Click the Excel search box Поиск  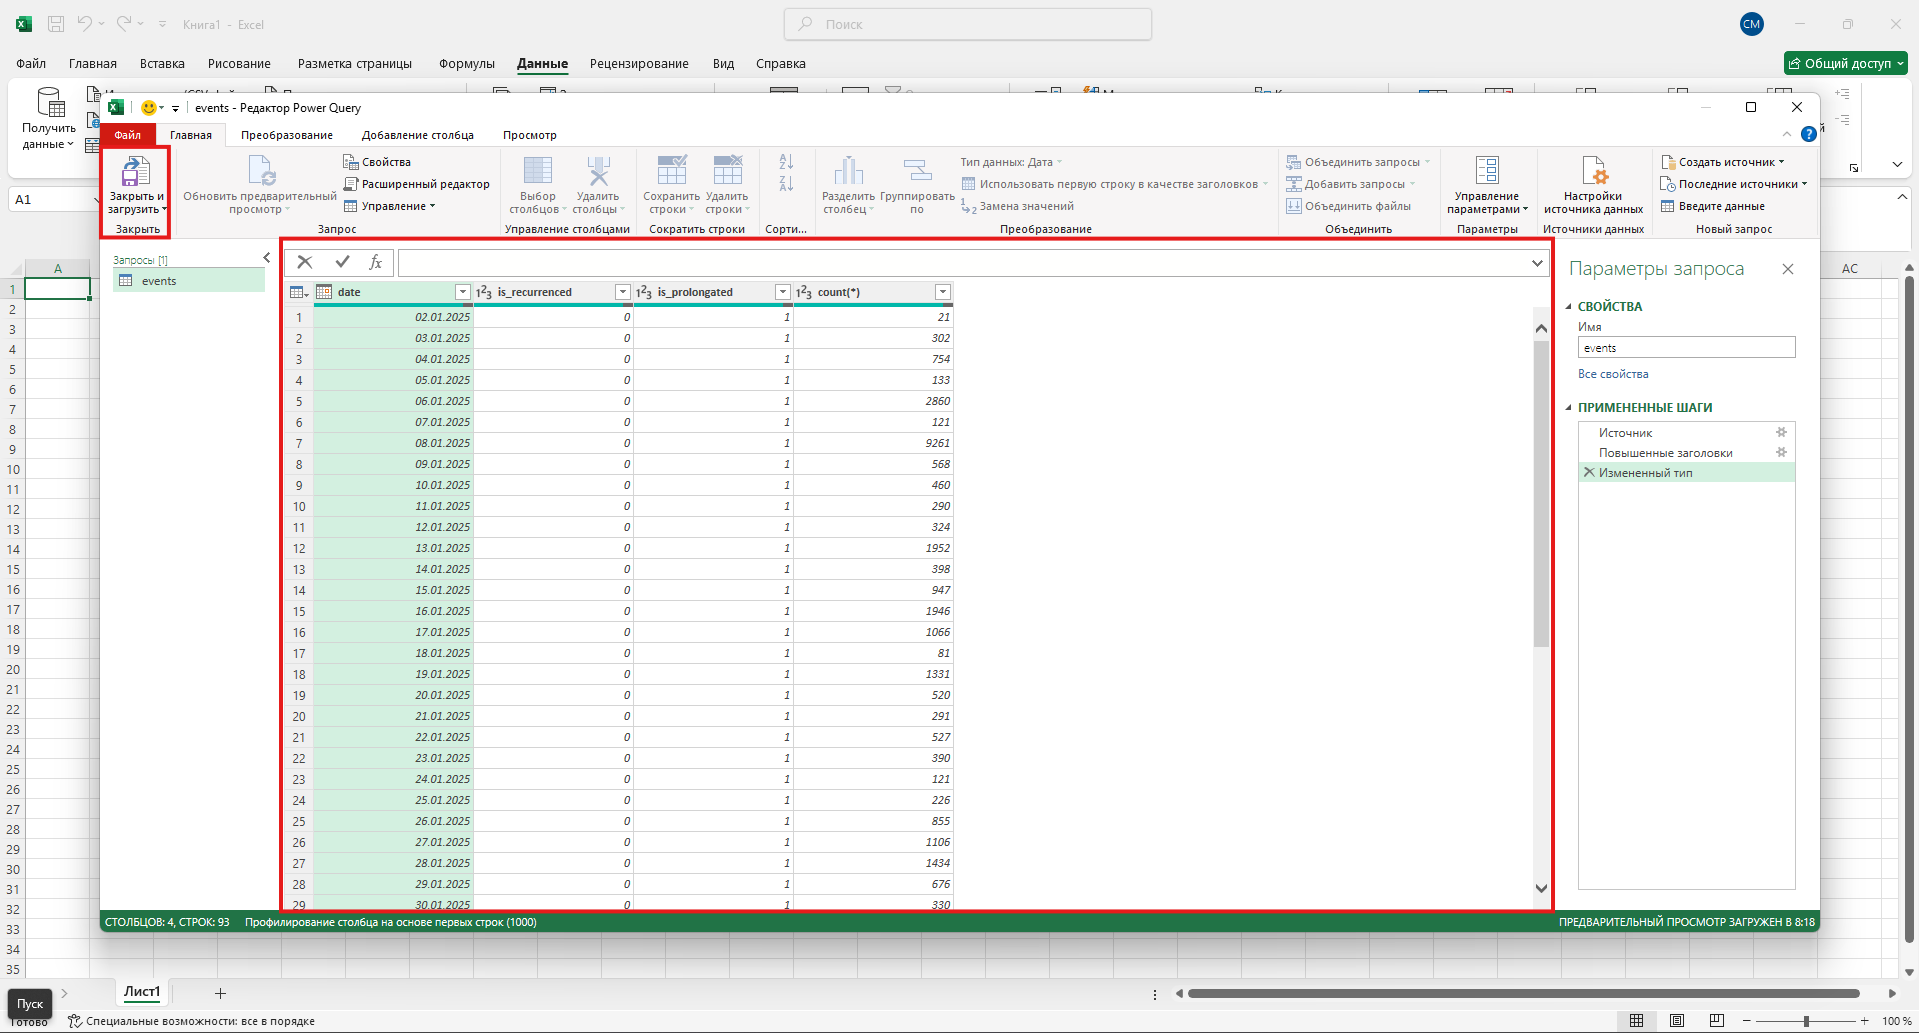click(x=968, y=24)
